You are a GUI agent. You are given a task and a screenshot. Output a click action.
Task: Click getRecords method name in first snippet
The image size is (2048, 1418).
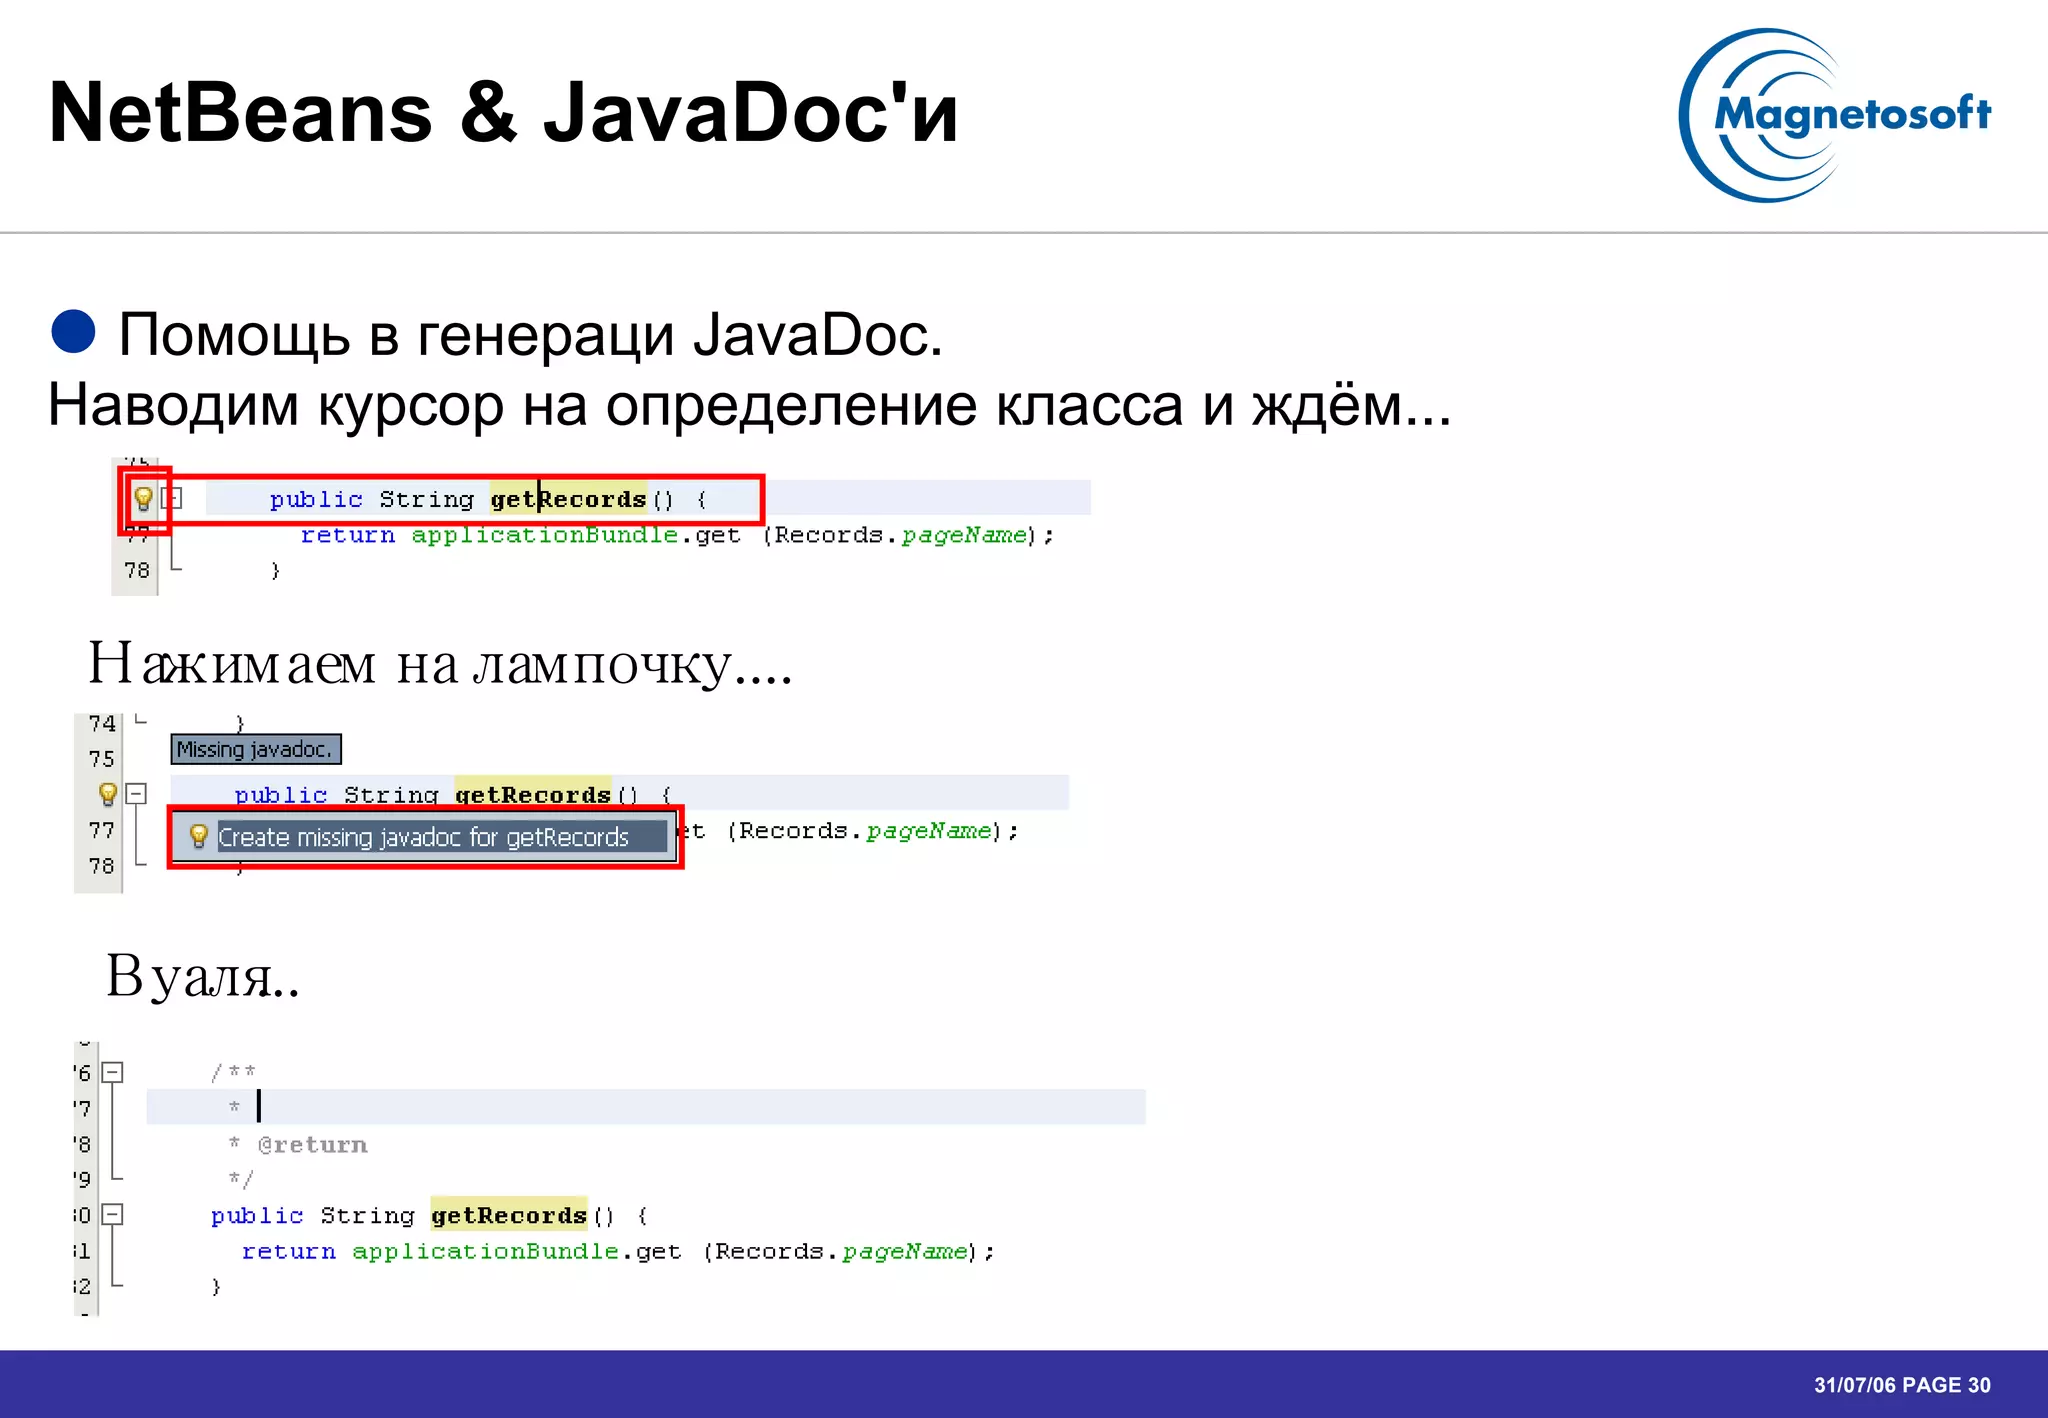568,499
